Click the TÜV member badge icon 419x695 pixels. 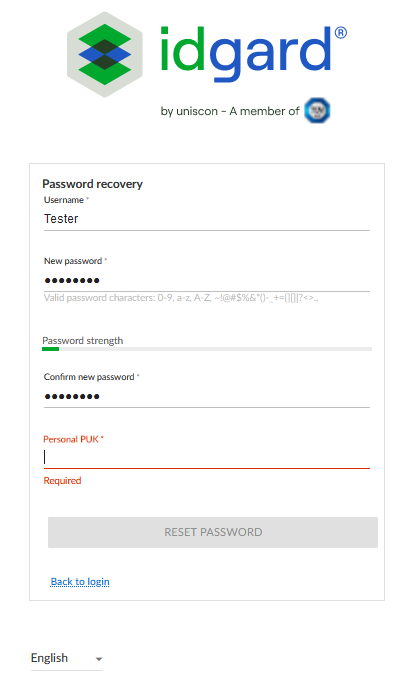(317, 110)
